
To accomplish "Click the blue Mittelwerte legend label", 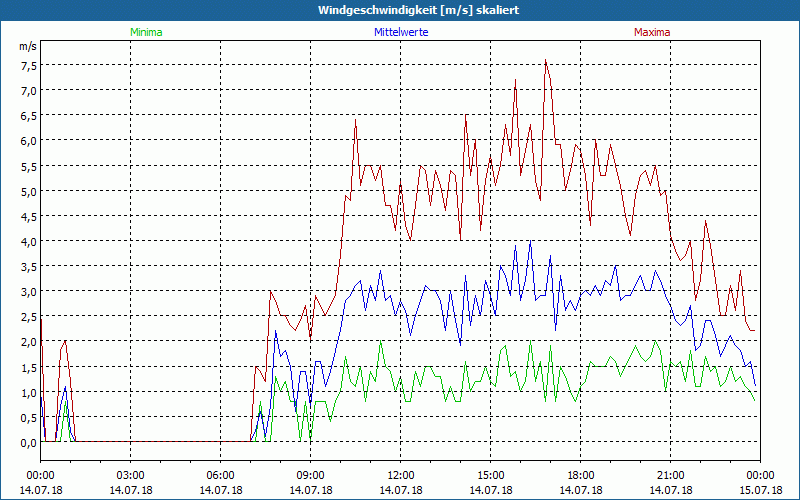I will [x=401, y=32].
